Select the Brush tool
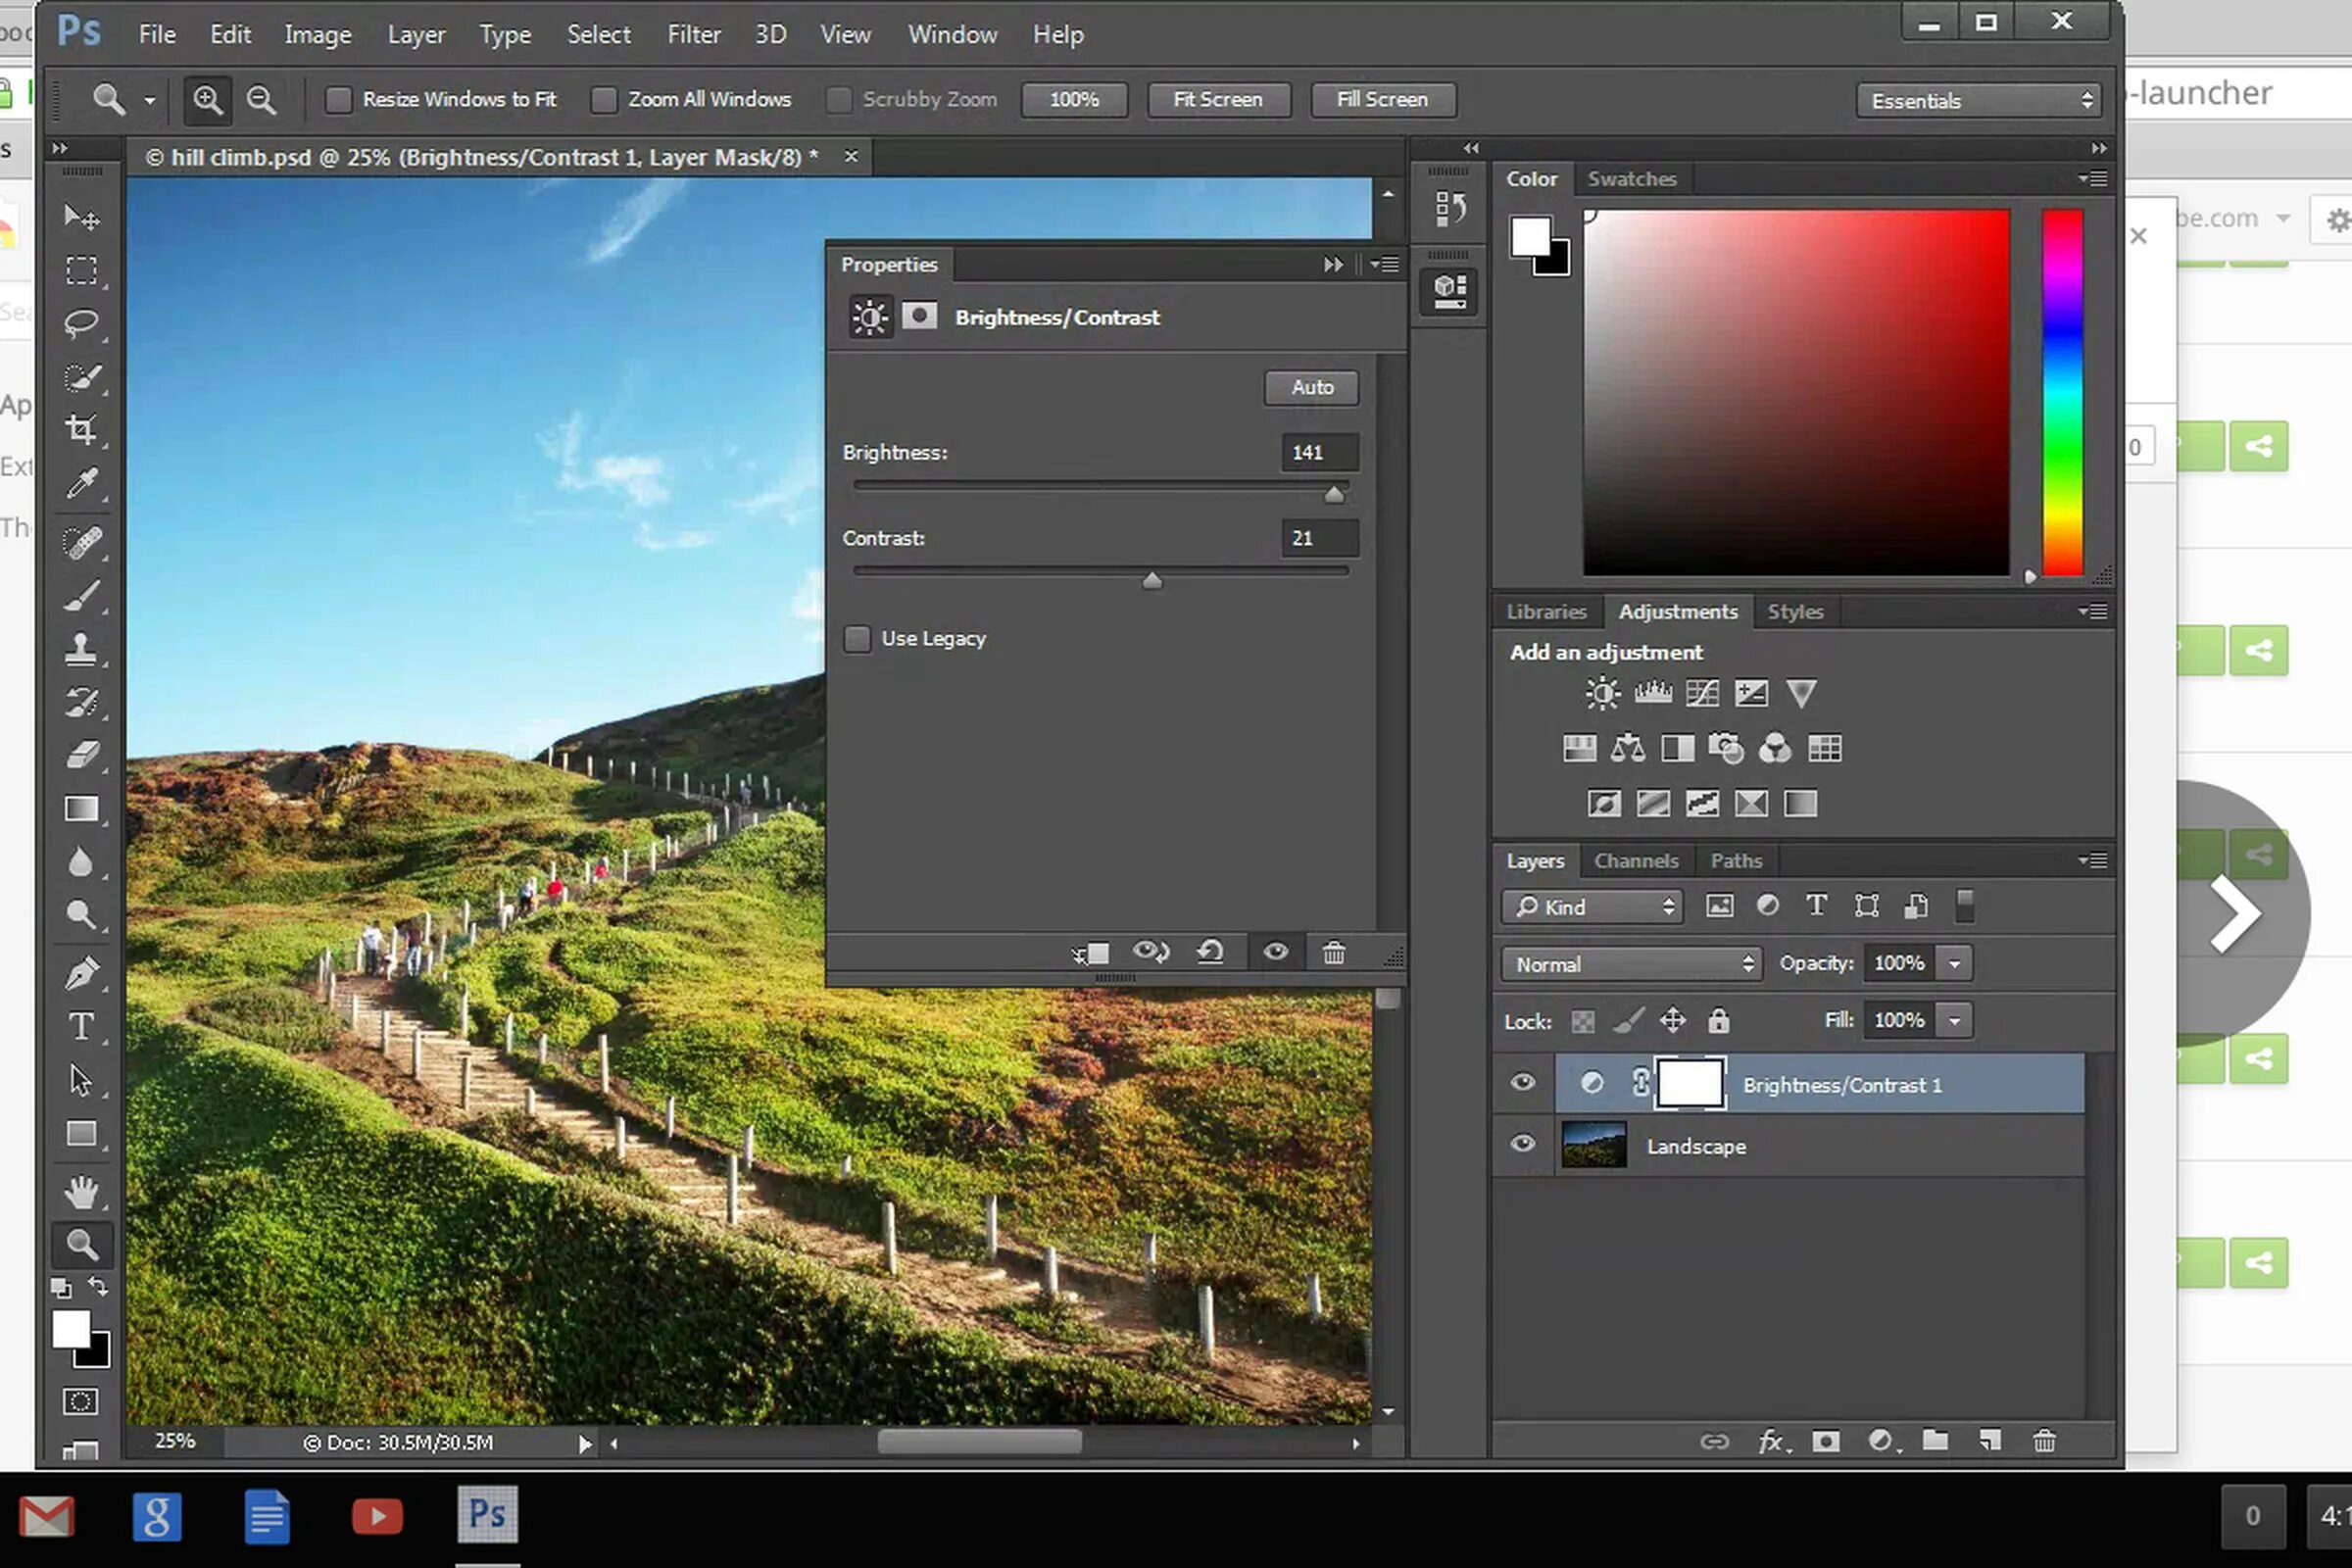 point(82,592)
